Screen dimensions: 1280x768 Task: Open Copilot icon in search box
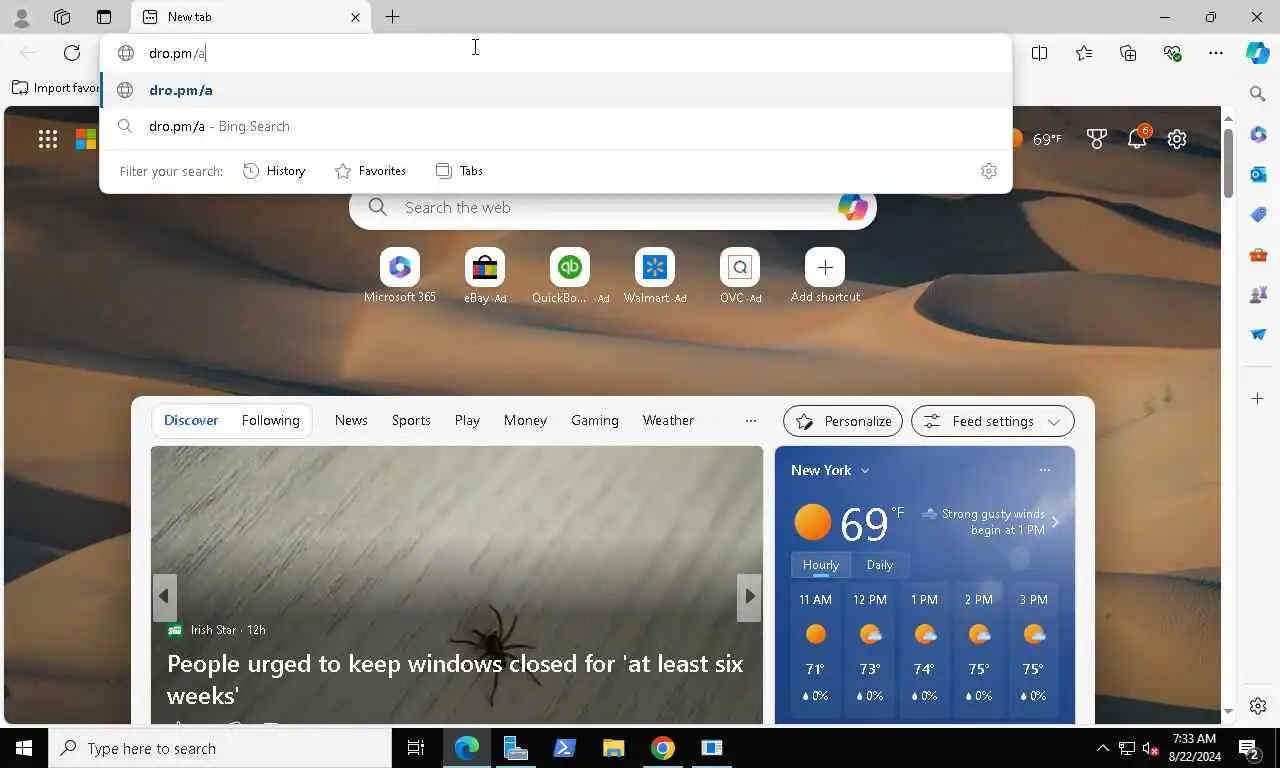[x=852, y=207]
